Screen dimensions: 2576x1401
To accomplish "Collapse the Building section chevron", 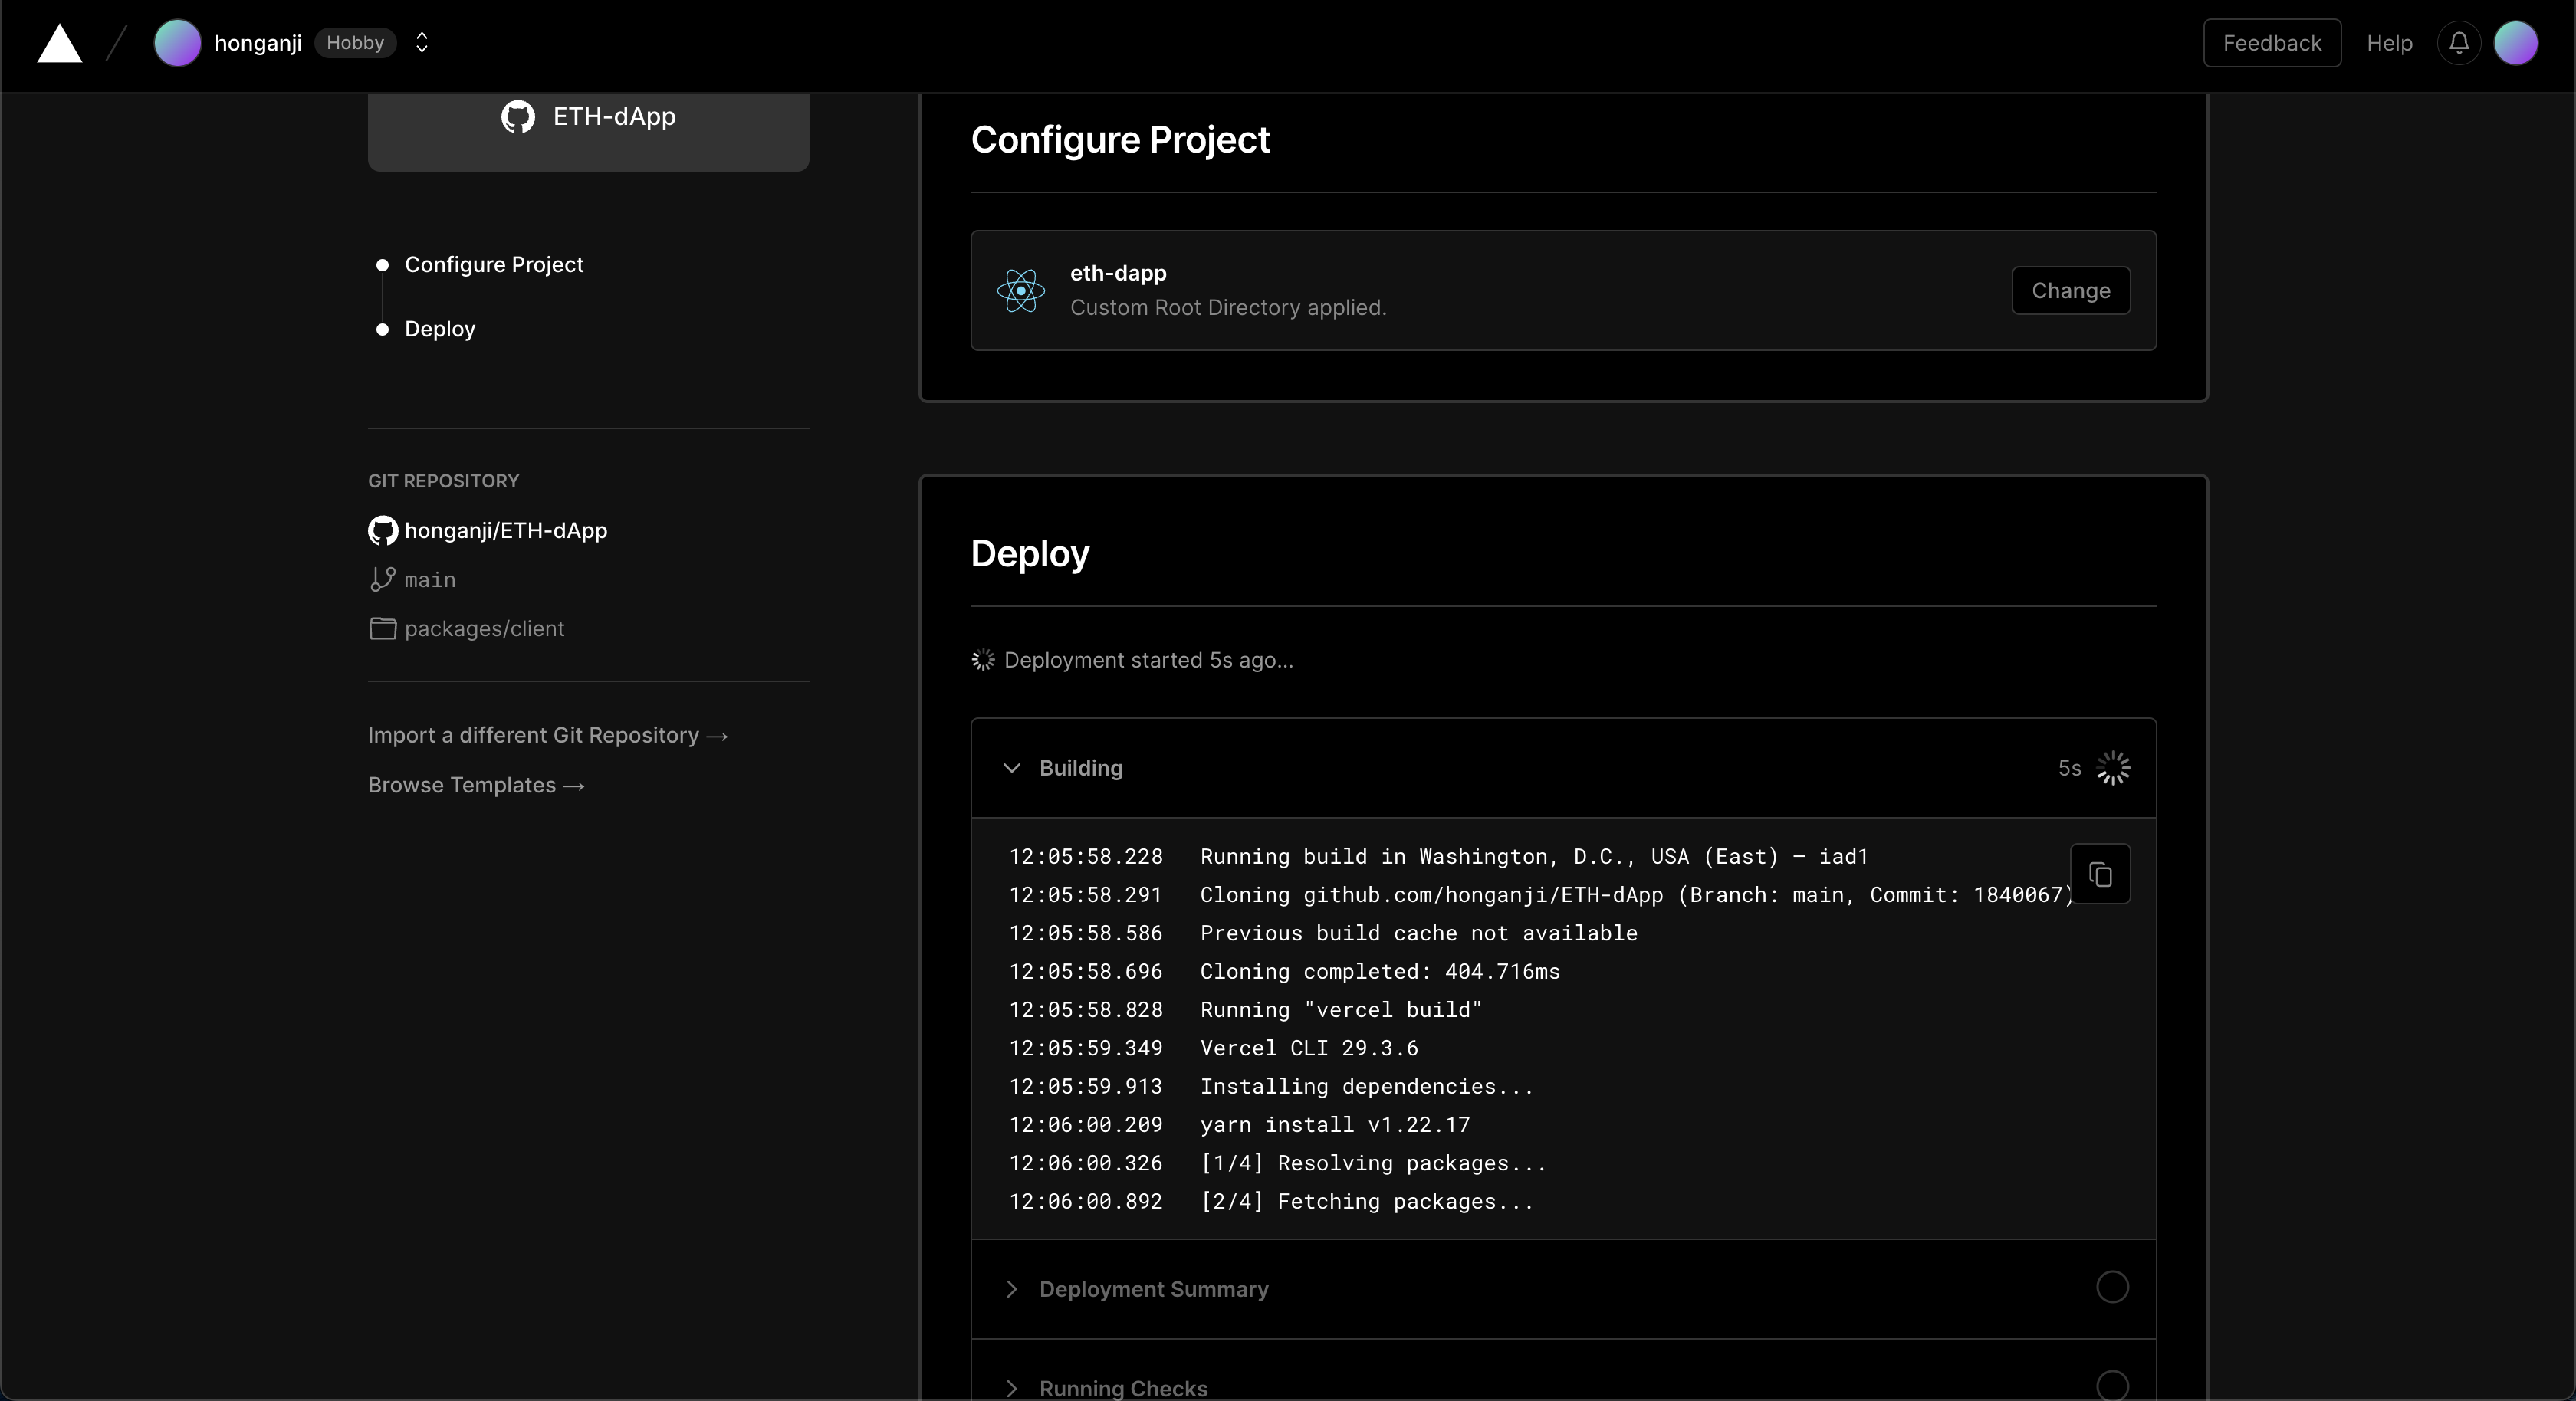I will pos(1011,768).
